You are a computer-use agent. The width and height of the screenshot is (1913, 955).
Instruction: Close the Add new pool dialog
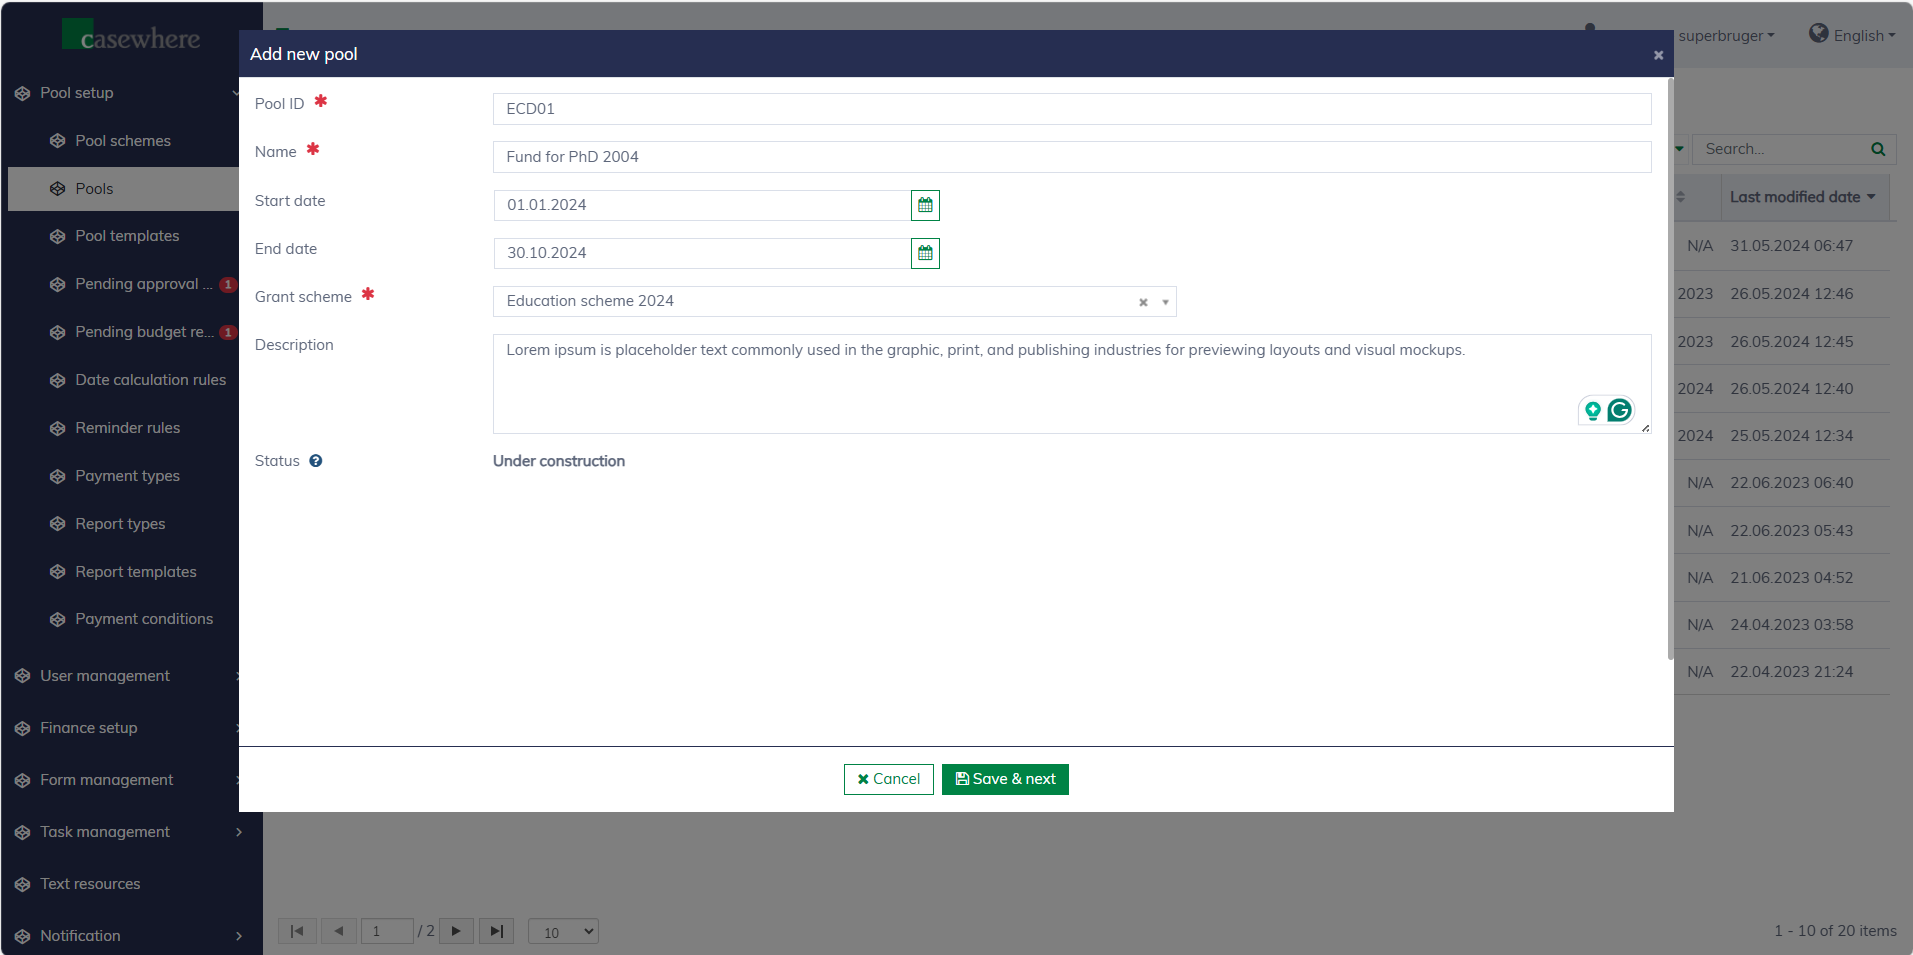(x=1658, y=55)
